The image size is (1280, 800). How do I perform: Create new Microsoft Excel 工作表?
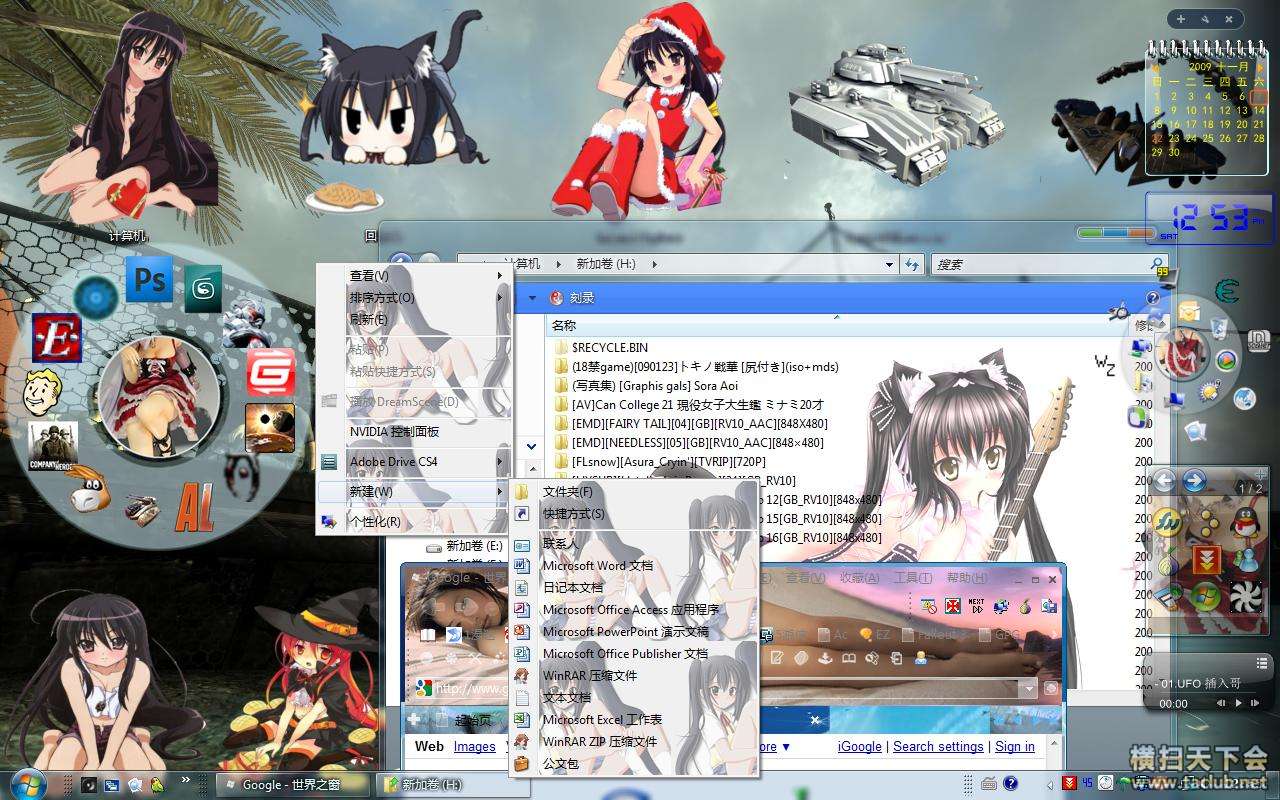(634, 719)
